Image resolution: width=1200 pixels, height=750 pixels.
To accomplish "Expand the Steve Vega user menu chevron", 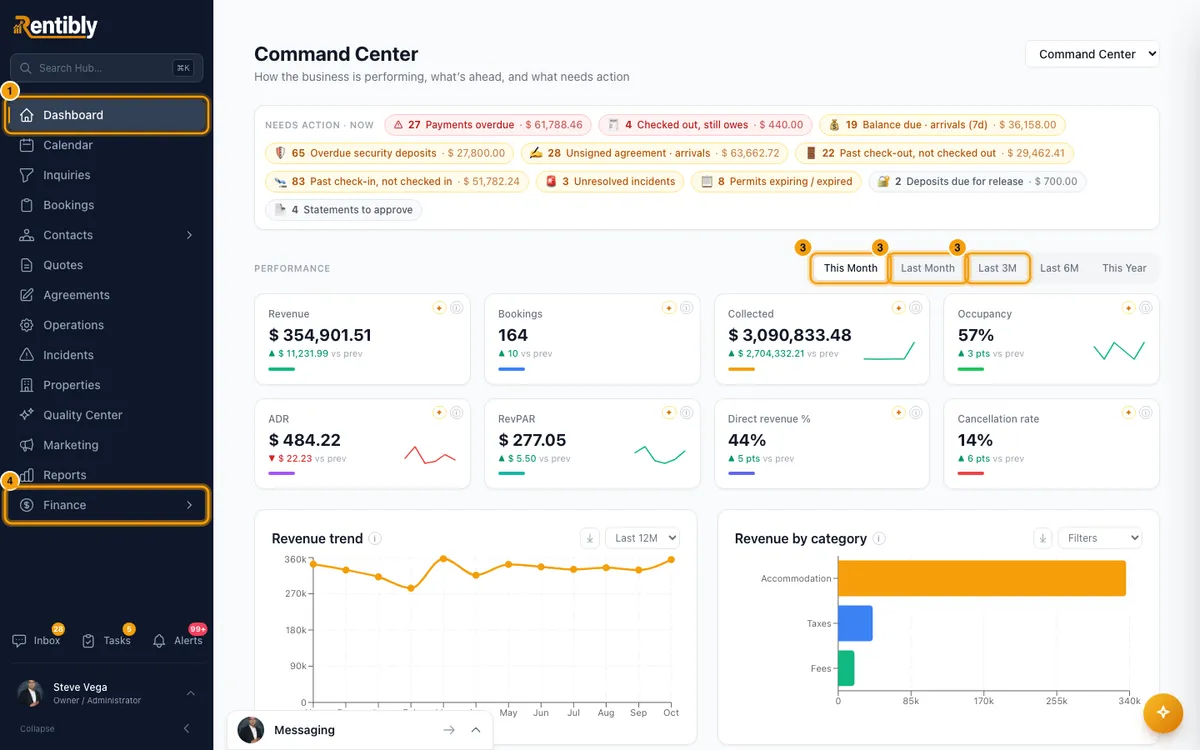I will coord(191,693).
